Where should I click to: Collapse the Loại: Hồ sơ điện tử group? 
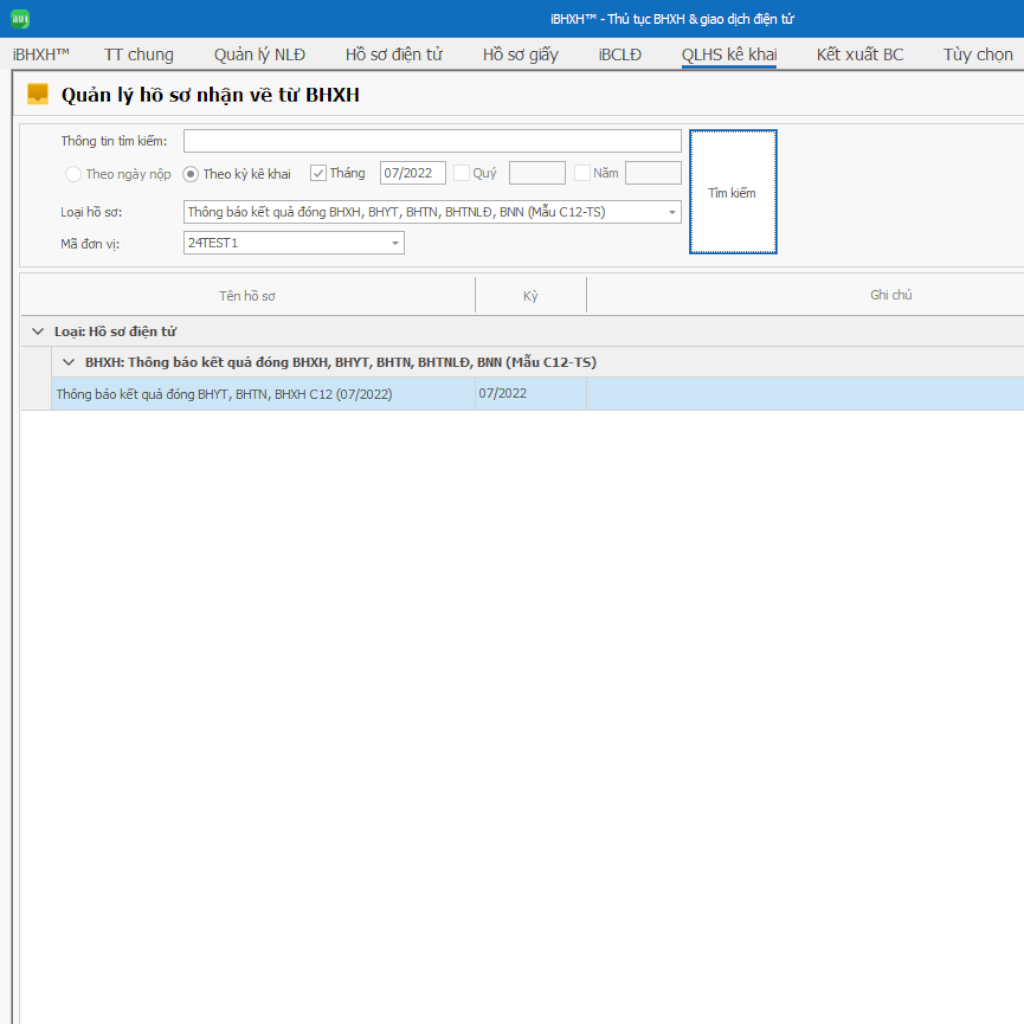point(38,332)
